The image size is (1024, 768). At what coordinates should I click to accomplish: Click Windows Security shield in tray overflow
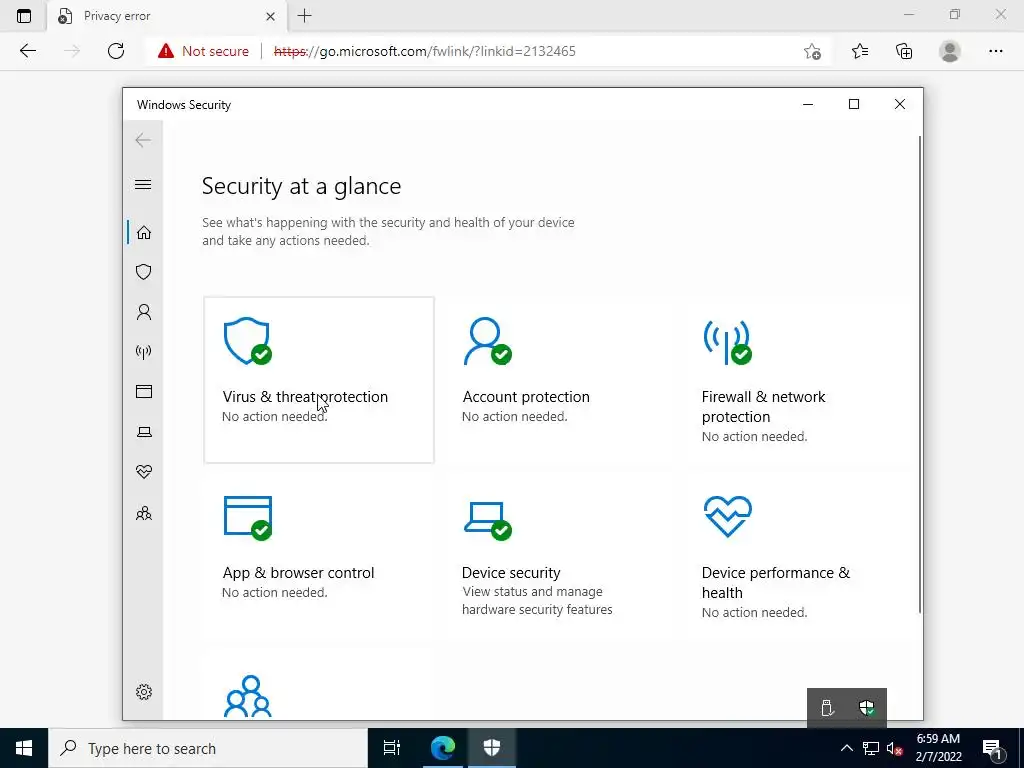pyautogui.click(x=867, y=707)
